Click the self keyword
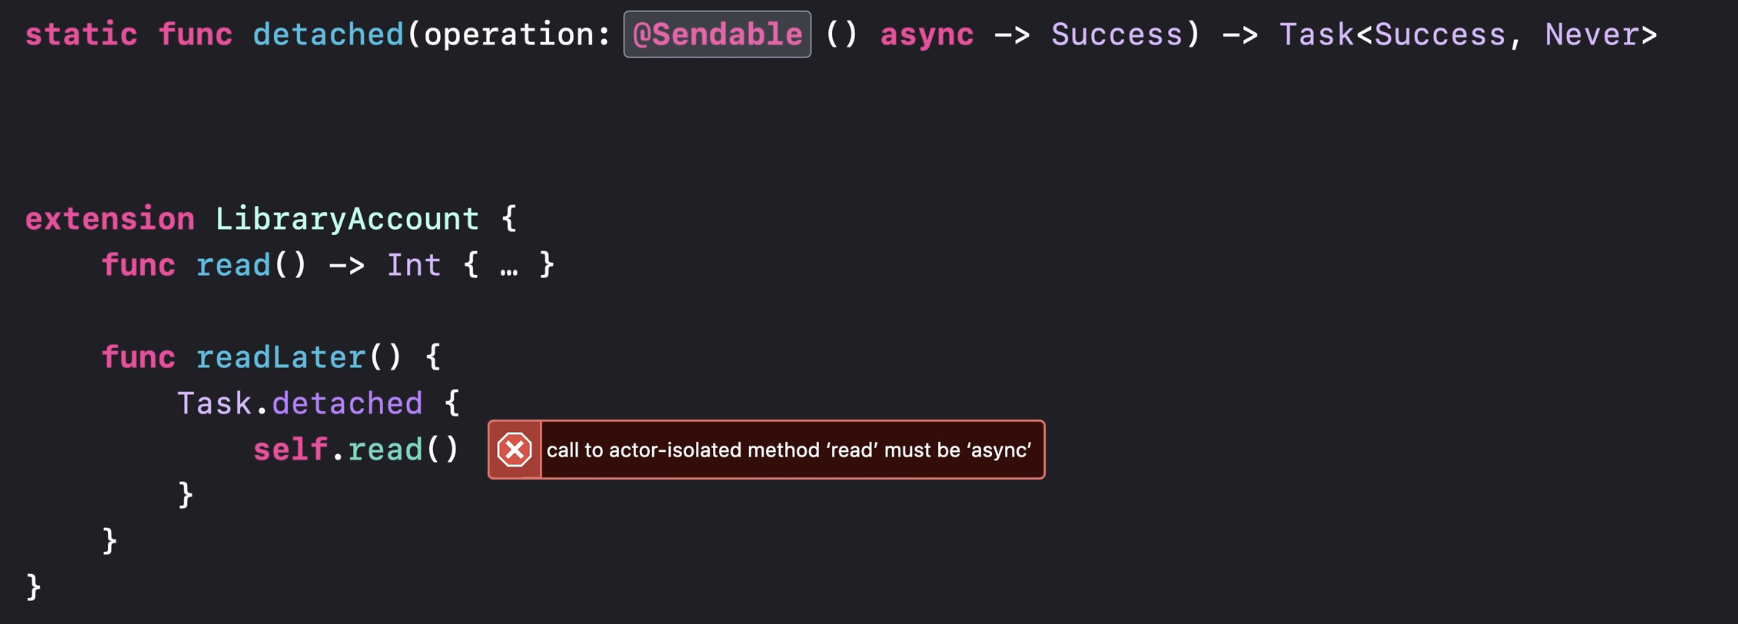 (x=290, y=449)
